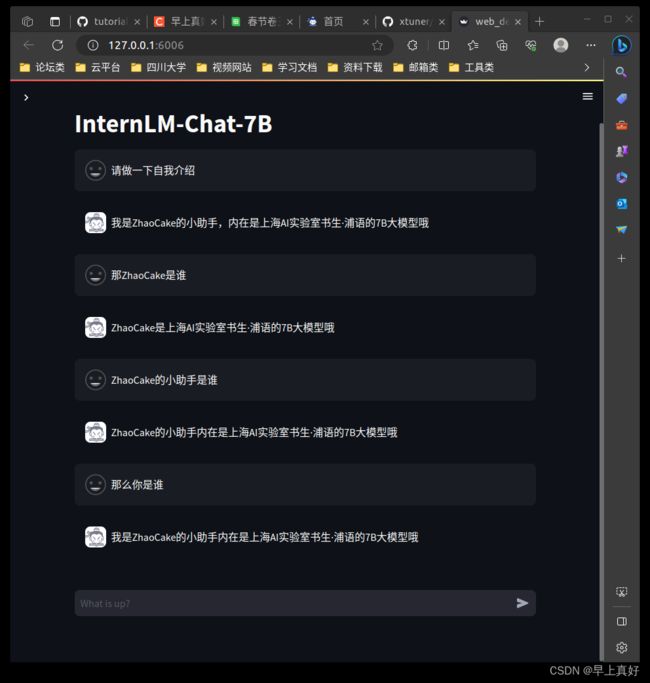Open the 论坛类 bookmarks folder
The height and width of the screenshot is (683, 650).
click(42, 68)
